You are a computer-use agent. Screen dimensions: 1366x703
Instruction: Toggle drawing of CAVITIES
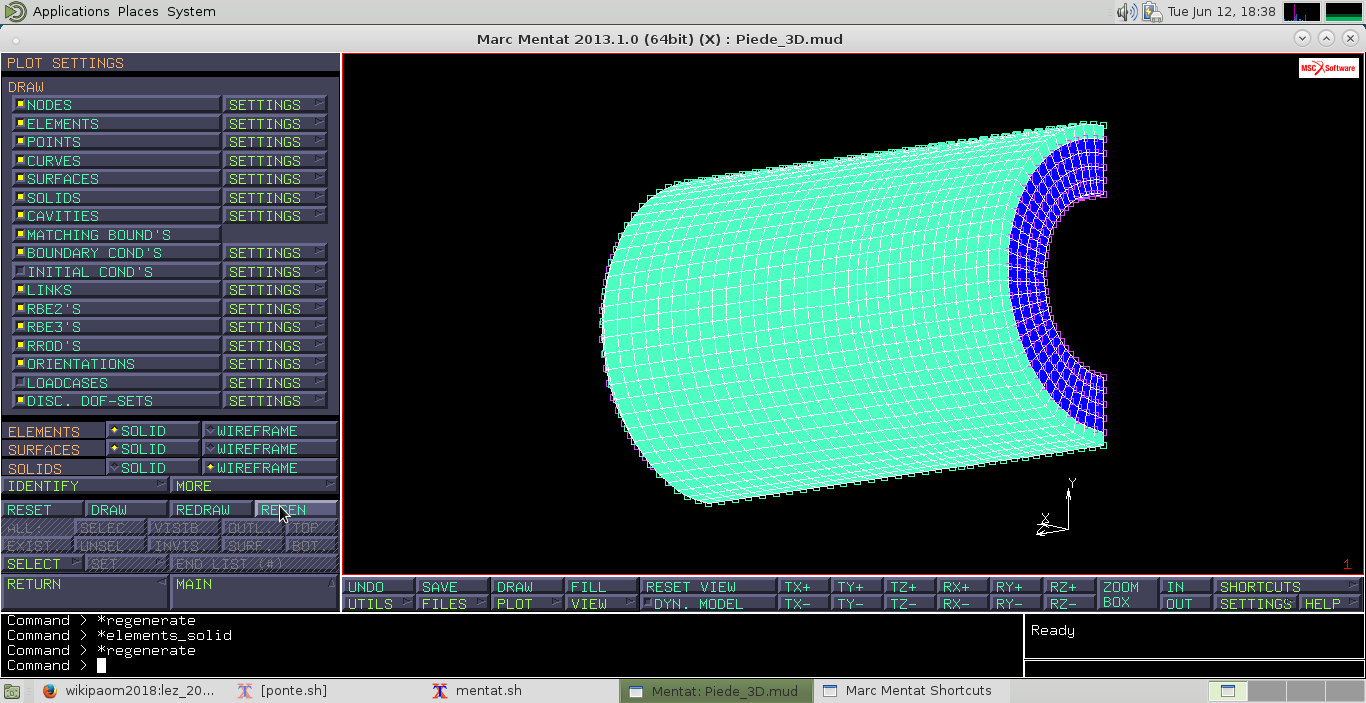pyautogui.click(x=116, y=216)
